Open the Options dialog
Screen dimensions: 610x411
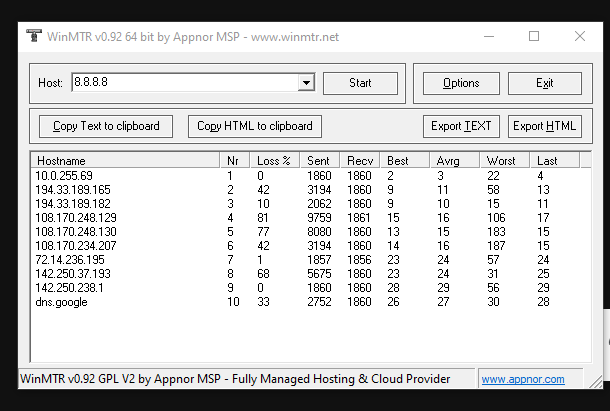[460, 83]
